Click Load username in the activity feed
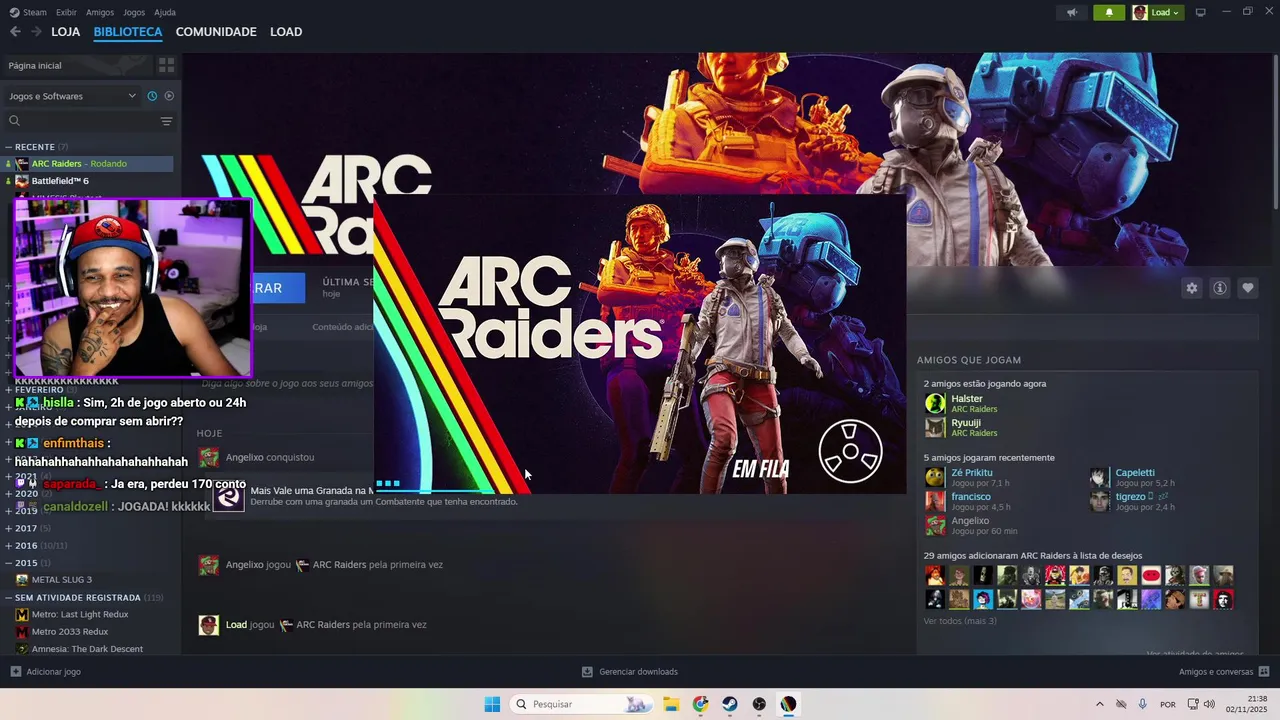Image resolution: width=1280 pixels, height=720 pixels. 236,625
